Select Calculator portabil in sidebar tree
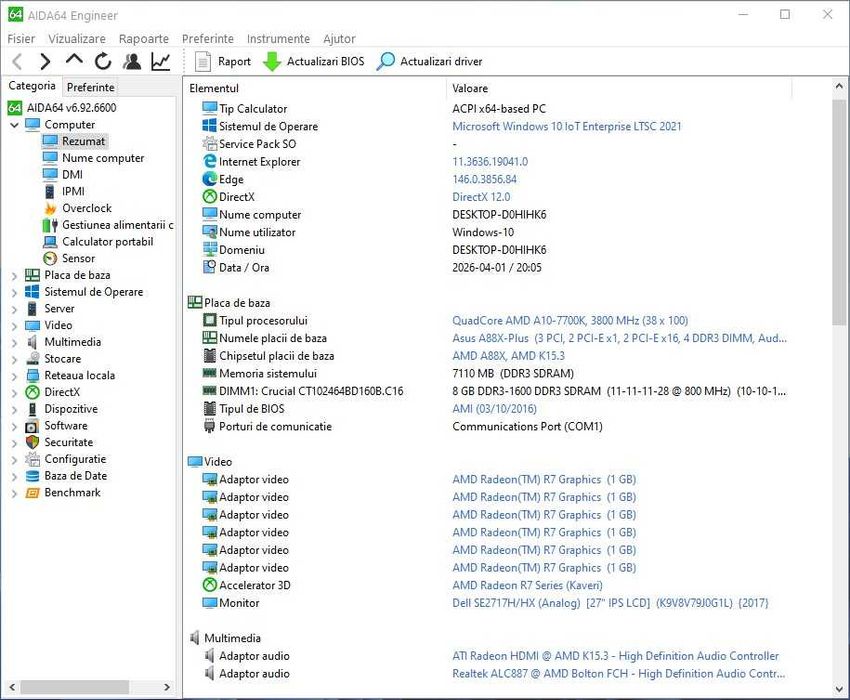Image resolution: width=850 pixels, height=700 pixels. 107,242
